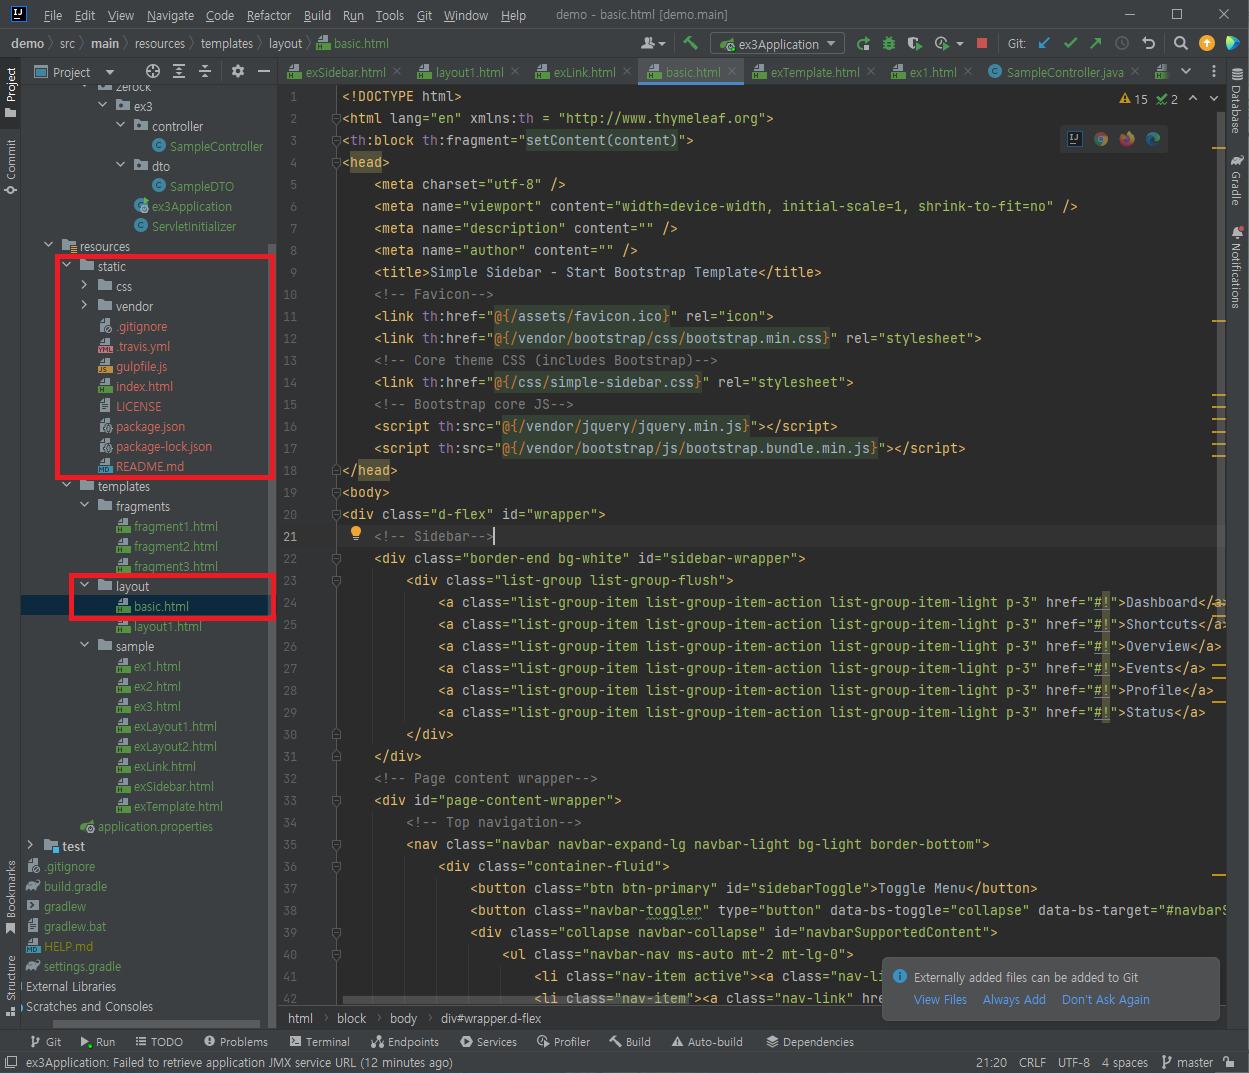Show Git history clock icon
The image size is (1249, 1073).
coord(1122,43)
